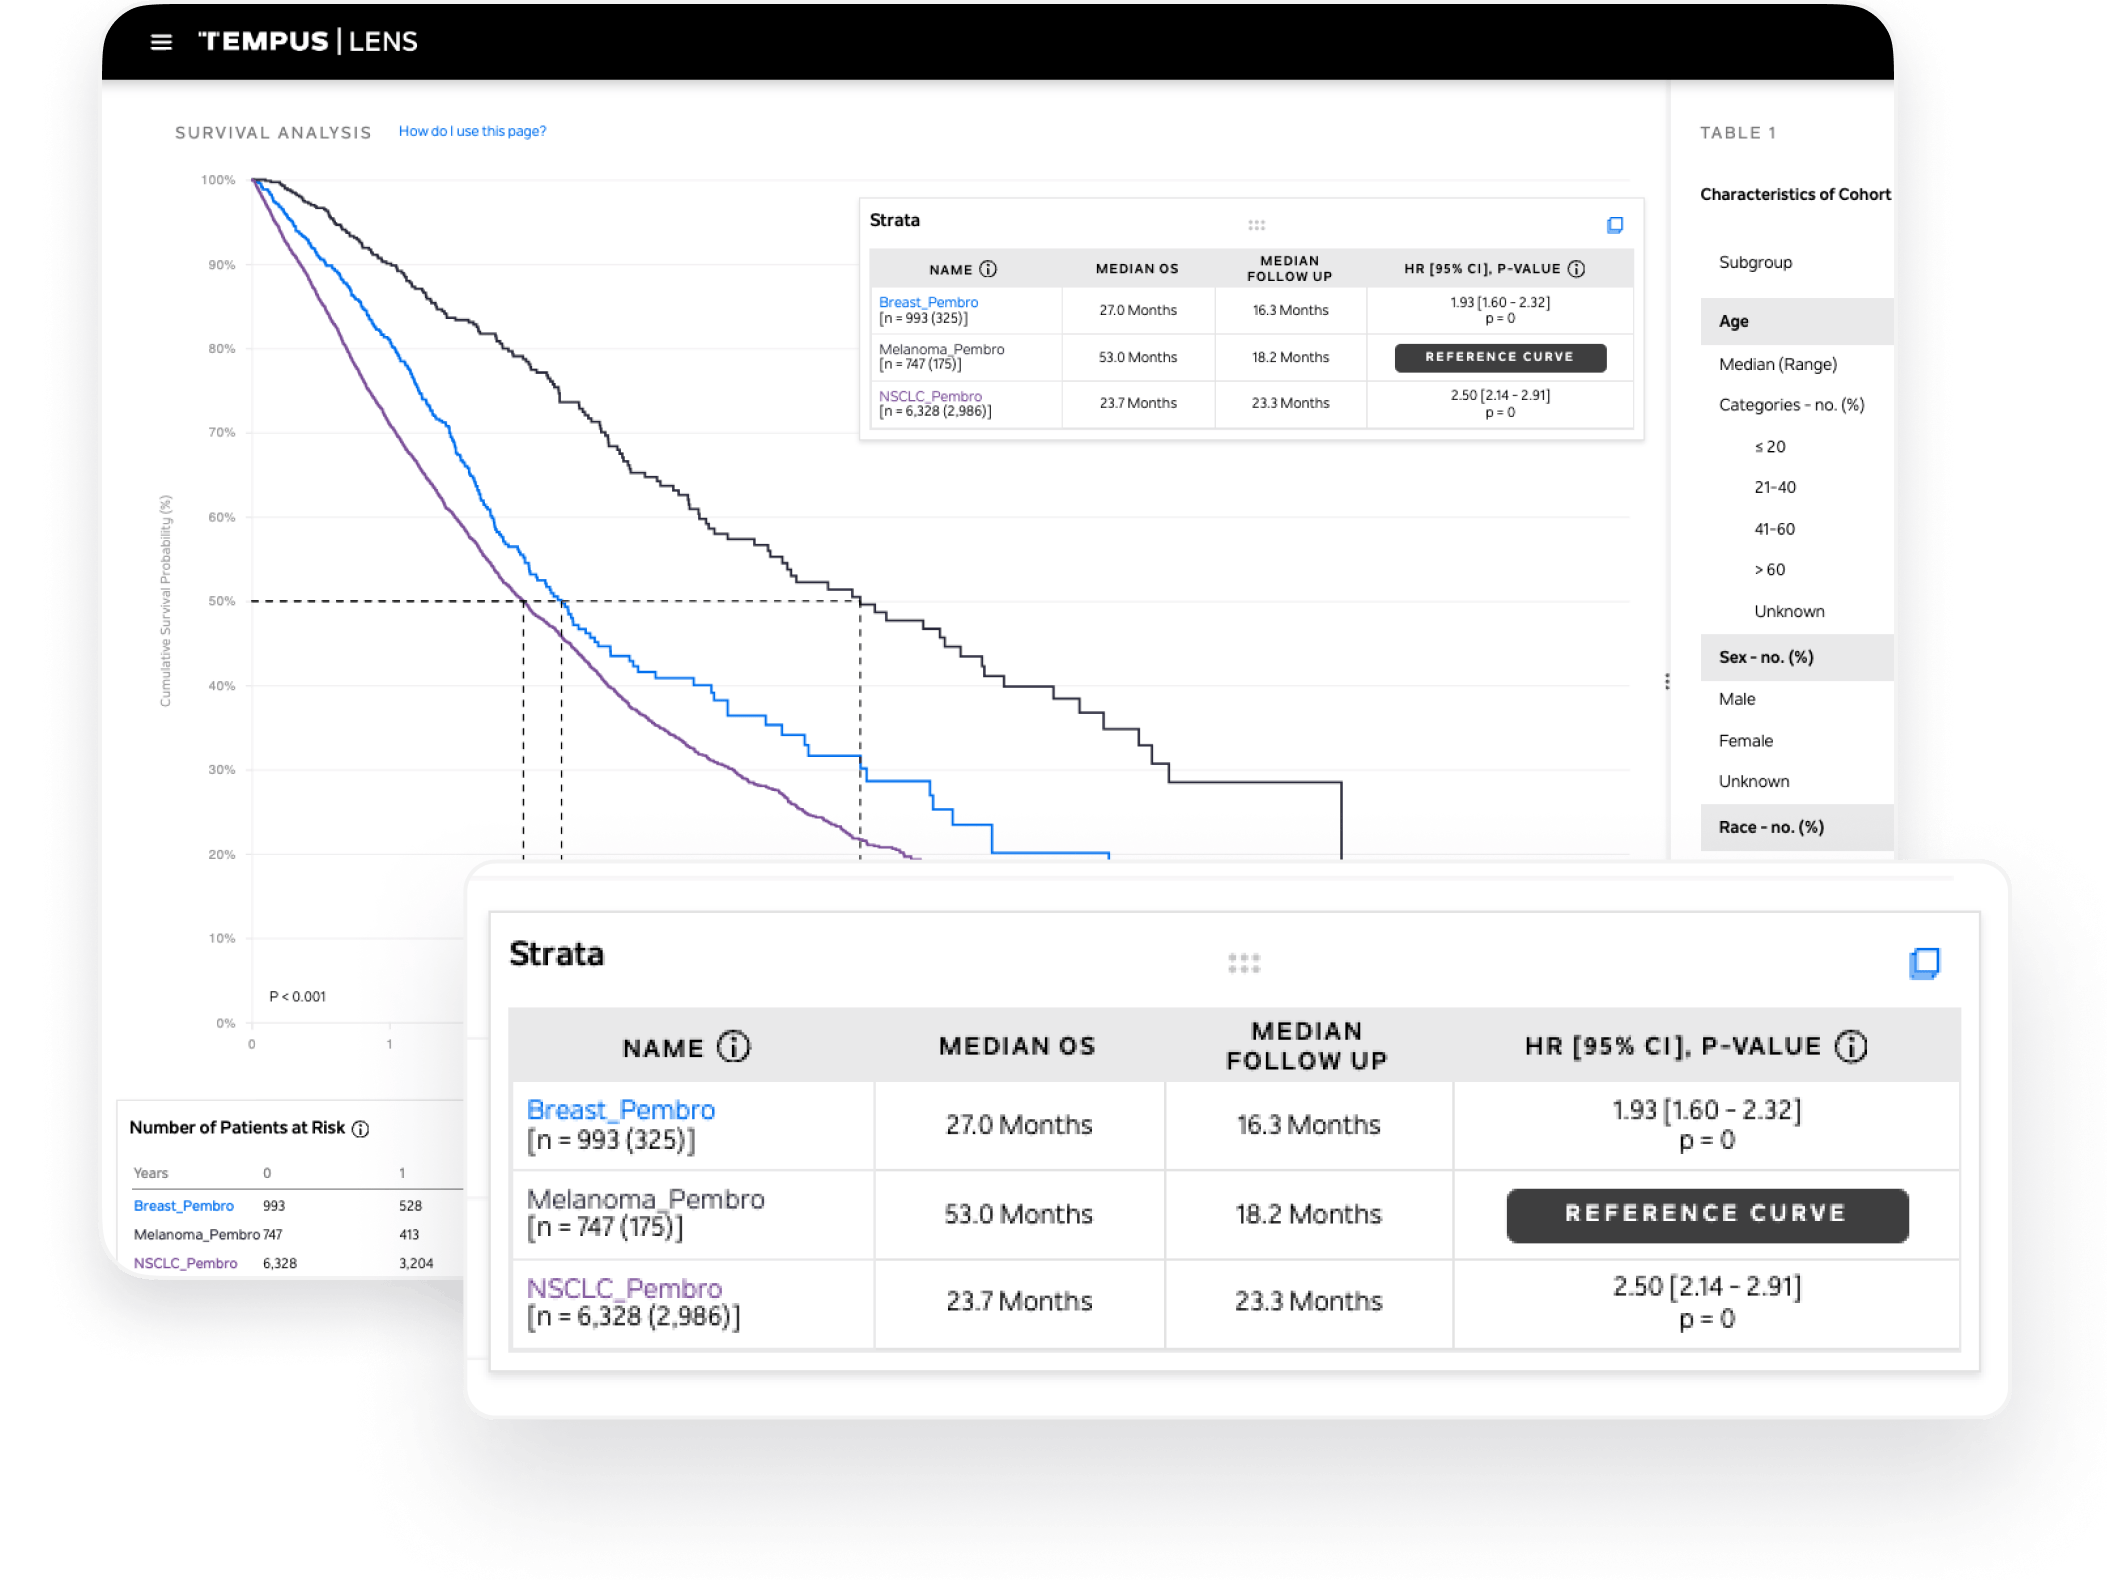The width and height of the screenshot is (2107, 1580).
Task: Open Breast_Pembro in enlarged Strata table
Action: click(620, 1110)
